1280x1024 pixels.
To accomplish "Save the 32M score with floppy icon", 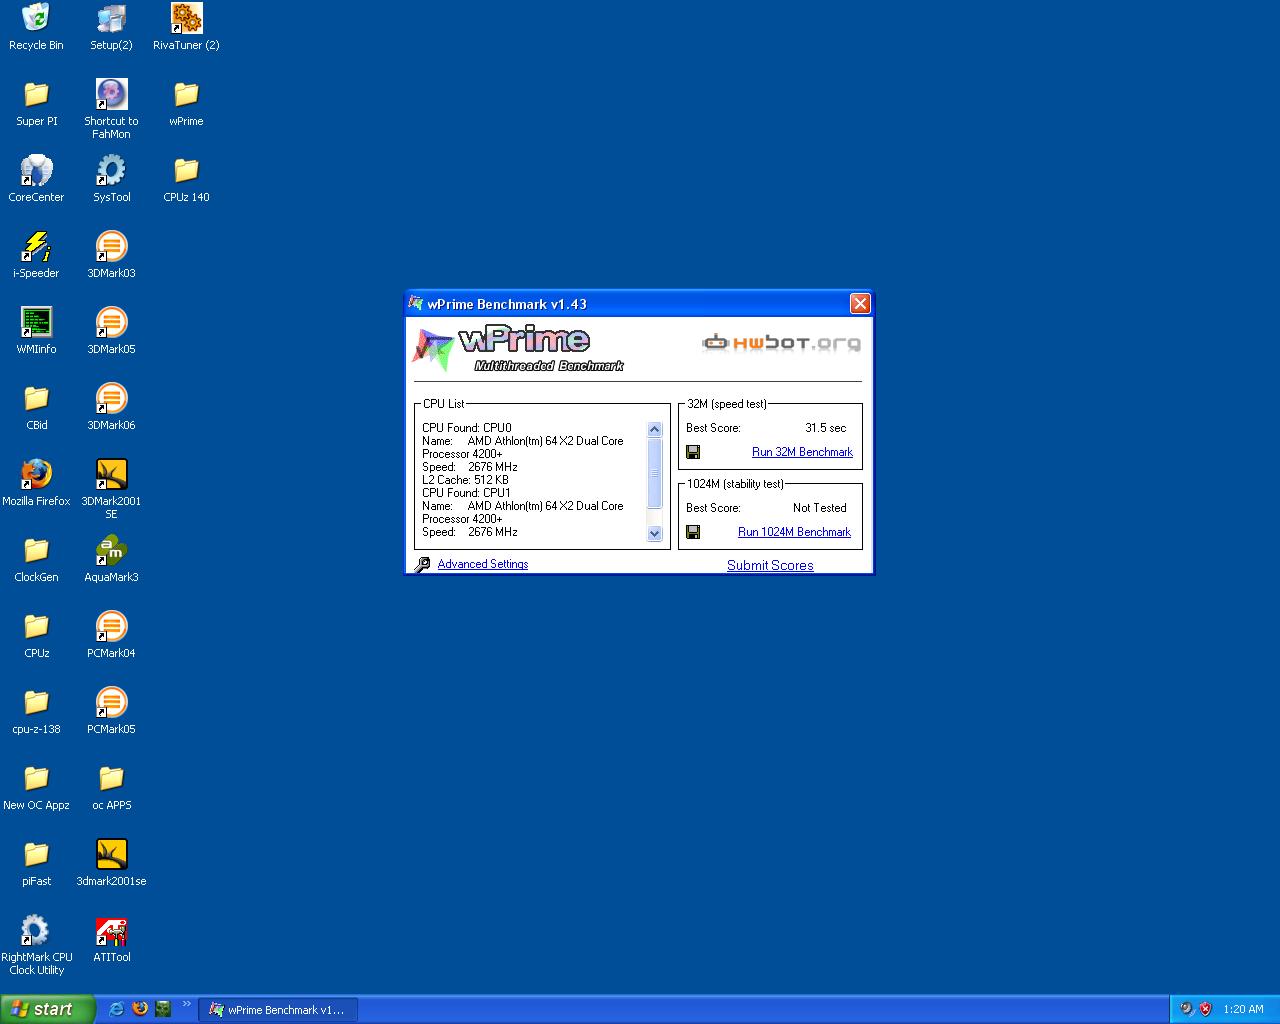I will [693, 452].
